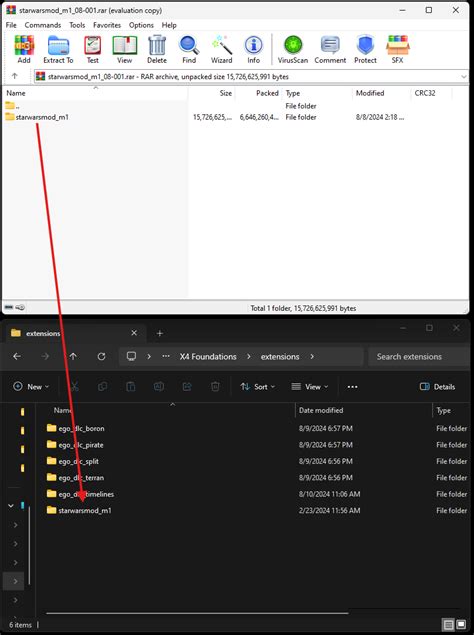This screenshot has height=635, width=474.
Task: Add a new Explorer tab
Action: click(x=160, y=333)
